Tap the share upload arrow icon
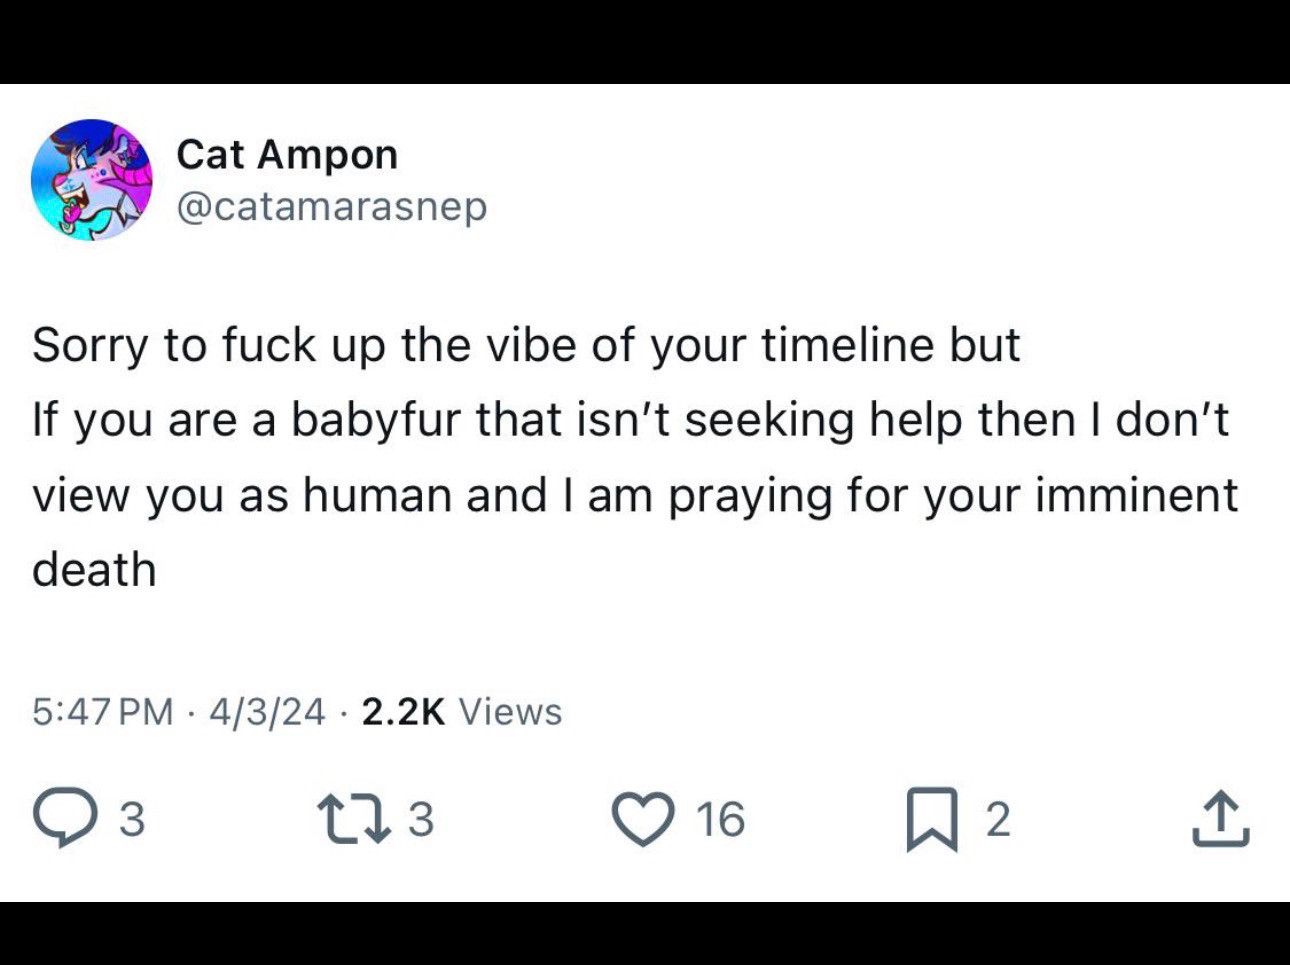This screenshot has height=965, width=1290. 1220,818
